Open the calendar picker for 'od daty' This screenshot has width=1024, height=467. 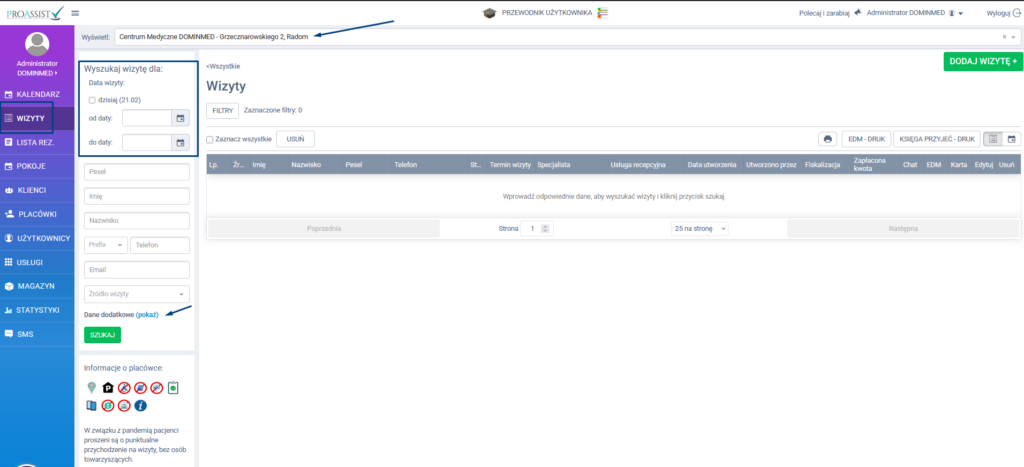[x=180, y=118]
